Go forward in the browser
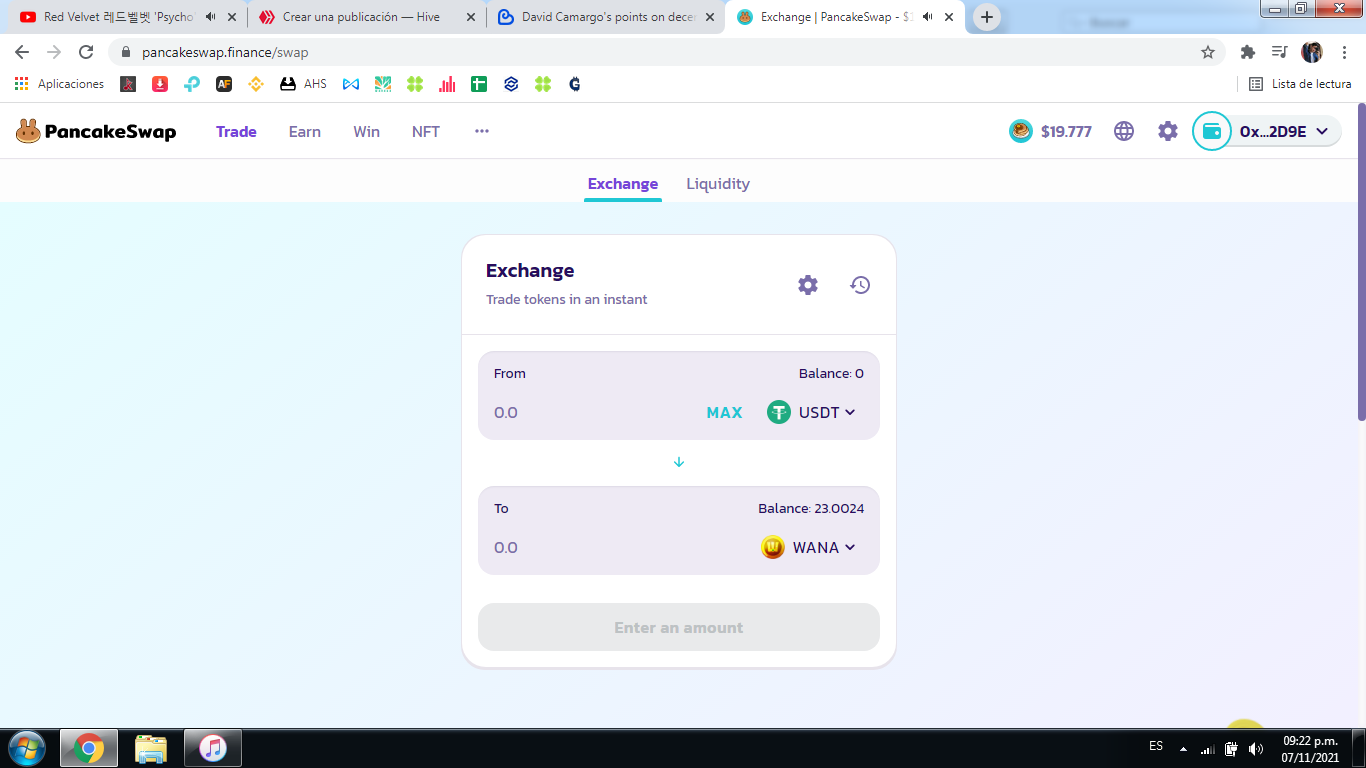Viewport: 1366px width, 768px height. coord(54,52)
